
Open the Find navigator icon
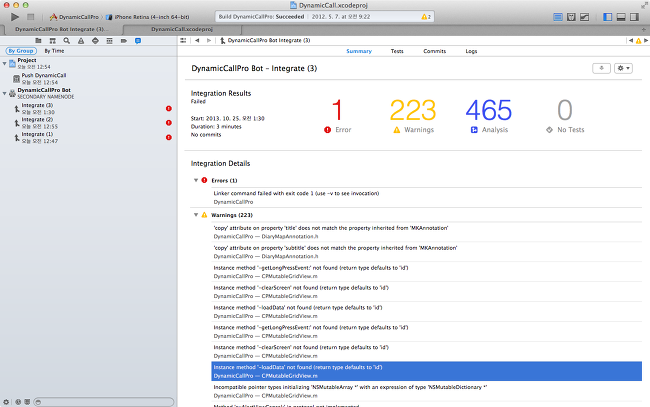click(67, 41)
